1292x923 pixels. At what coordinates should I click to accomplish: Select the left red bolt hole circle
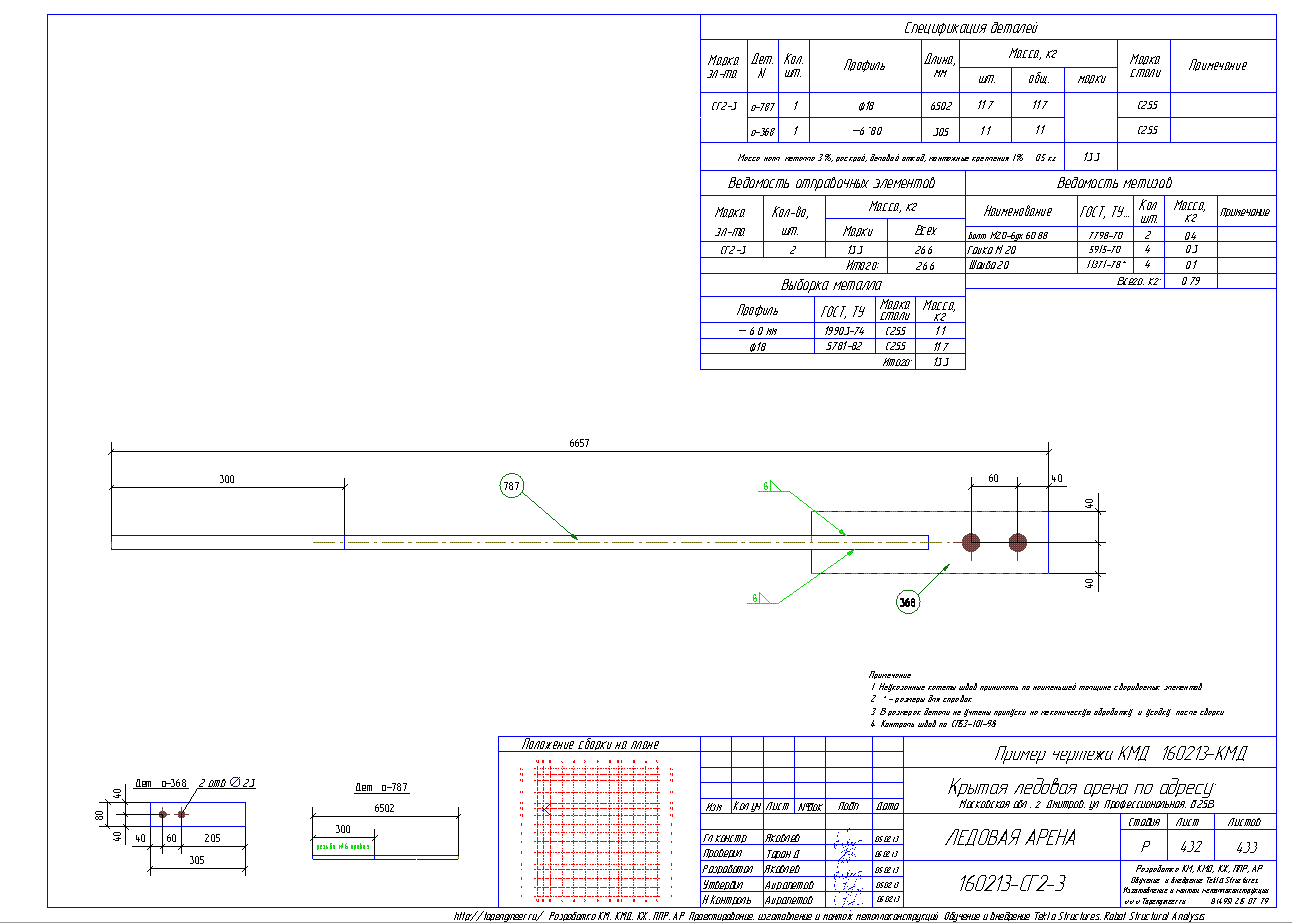(971, 543)
